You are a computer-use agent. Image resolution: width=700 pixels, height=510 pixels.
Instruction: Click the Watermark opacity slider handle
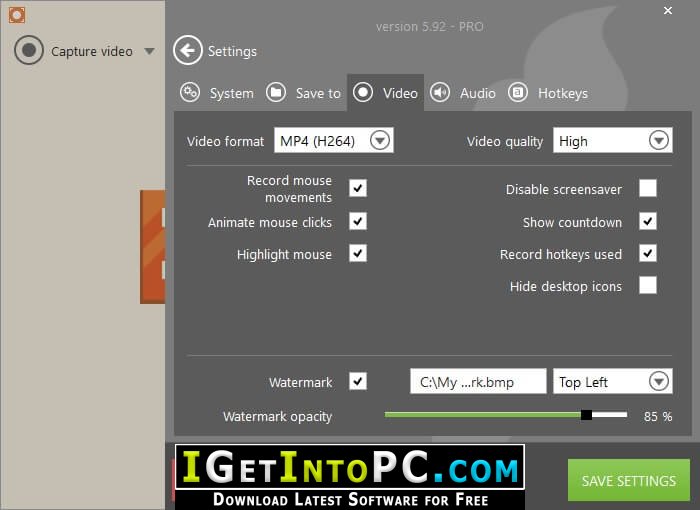(x=587, y=415)
